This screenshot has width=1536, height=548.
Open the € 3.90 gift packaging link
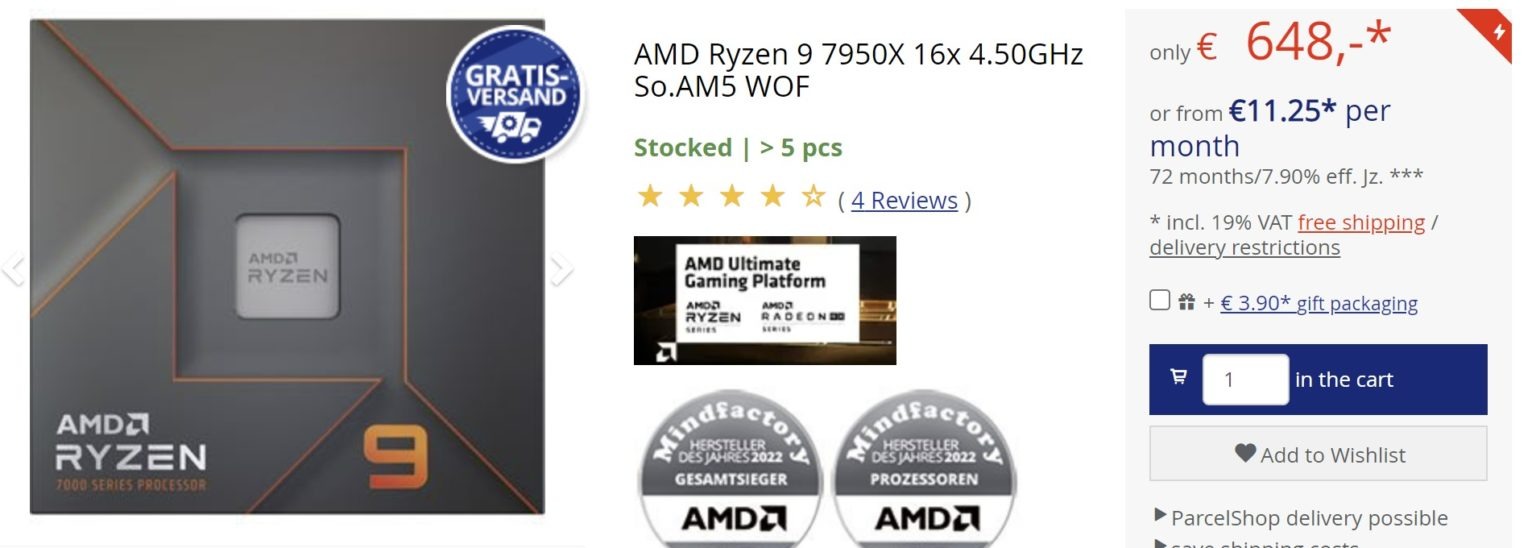click(1319, 303)
